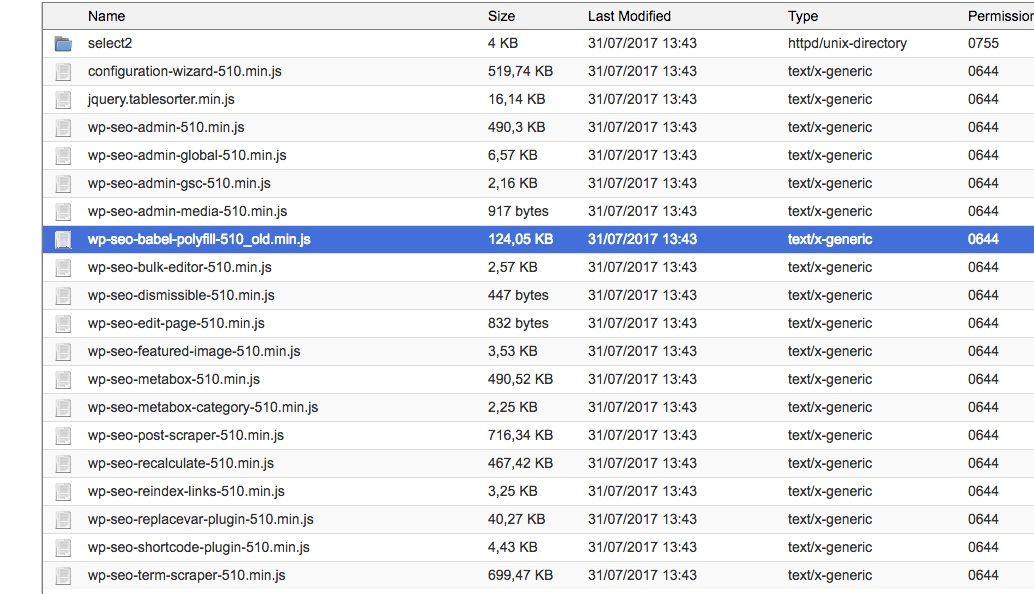Click highlighted wp-seo-babel-polyfill-510_old.min.js file name
This screenshot has width=1034, height=594.
pos(199,239)
